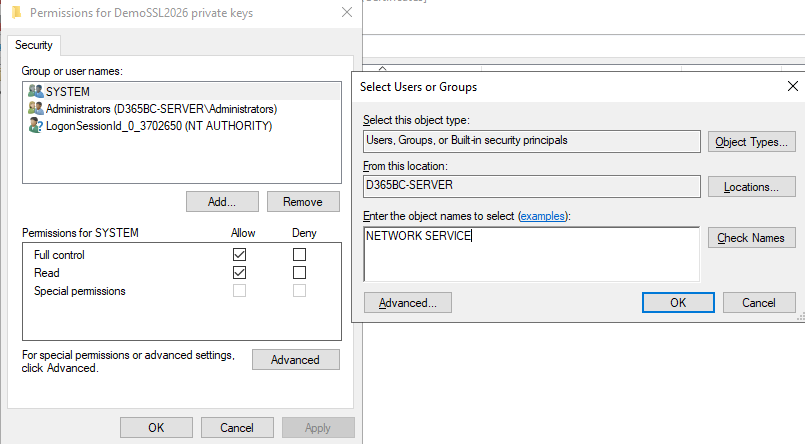Click Cancel in Permissions dialog

point(237,428)
